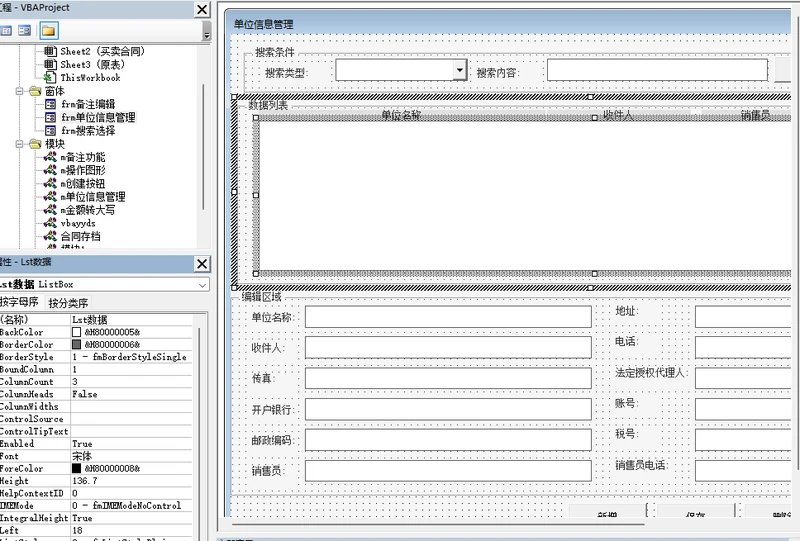
Task: Select Sheet3 (原表) in project tree
Action: click(92, 64)
